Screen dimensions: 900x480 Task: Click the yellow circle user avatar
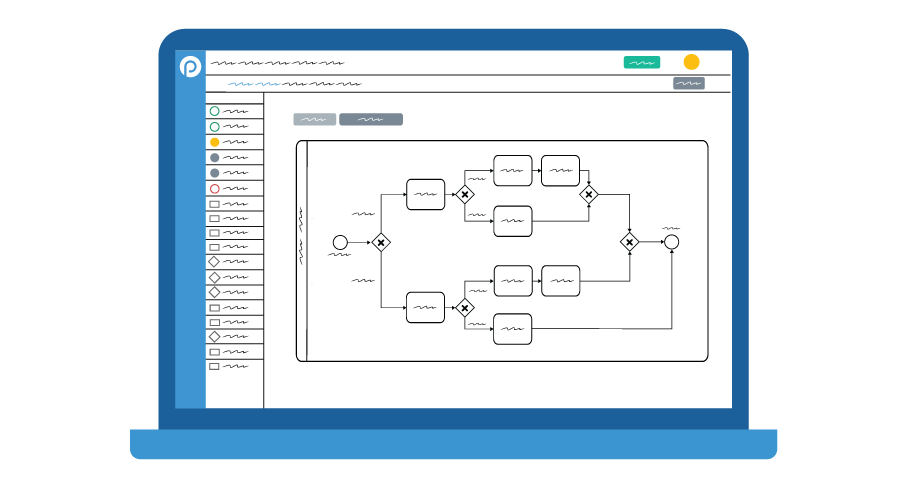click(x=692, y=62)
